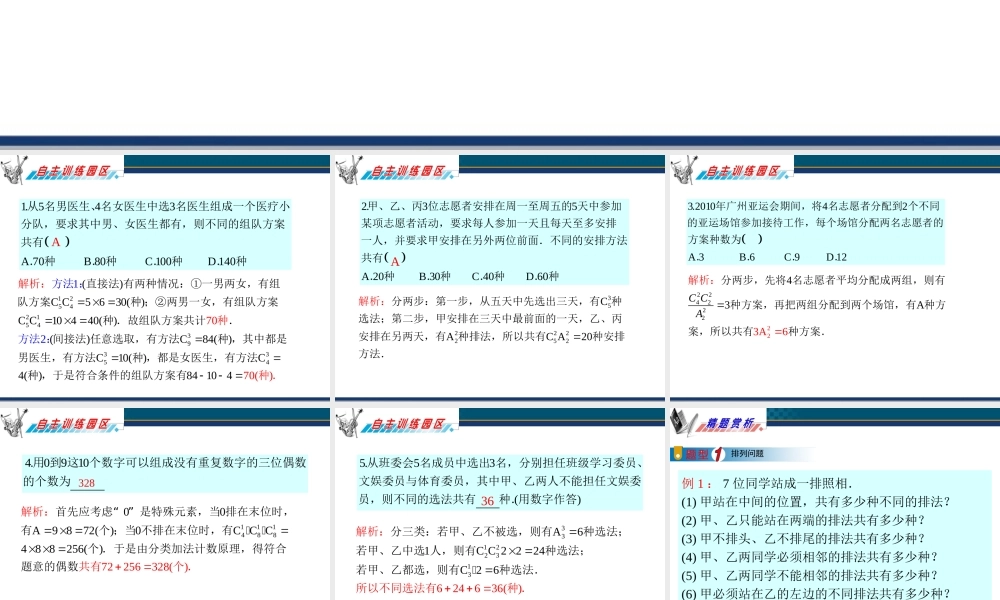Click option B.80种
1000x600 pixels.
(100, 261)
